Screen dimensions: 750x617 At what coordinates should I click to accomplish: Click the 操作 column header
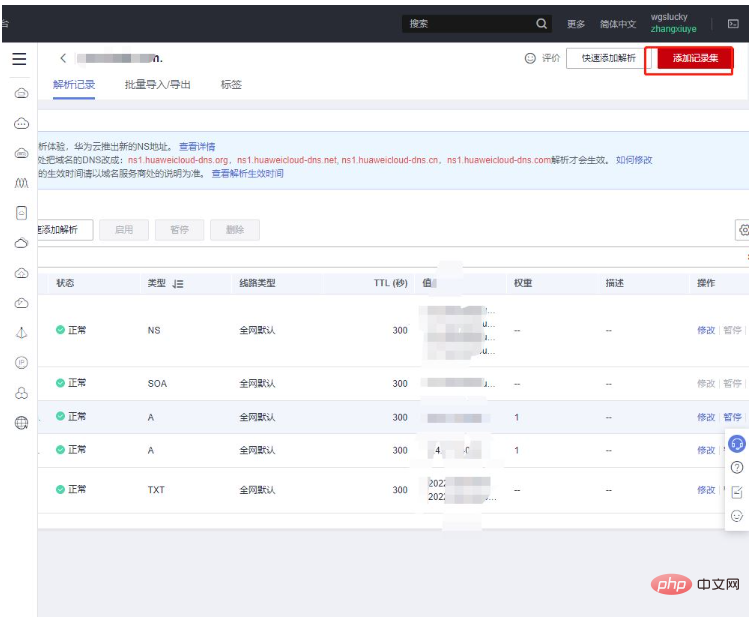(x=706, y=283)
